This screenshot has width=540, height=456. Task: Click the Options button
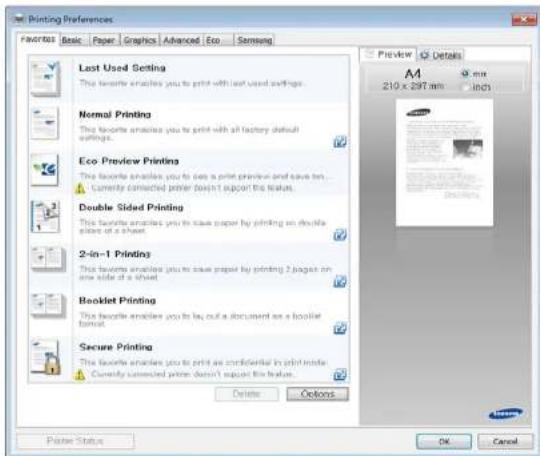pyautogui.click(x=318, y=394)
